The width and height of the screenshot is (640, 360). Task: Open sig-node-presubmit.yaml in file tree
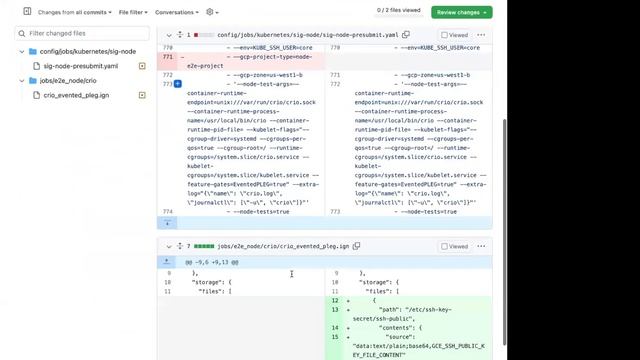coord(81,66)
